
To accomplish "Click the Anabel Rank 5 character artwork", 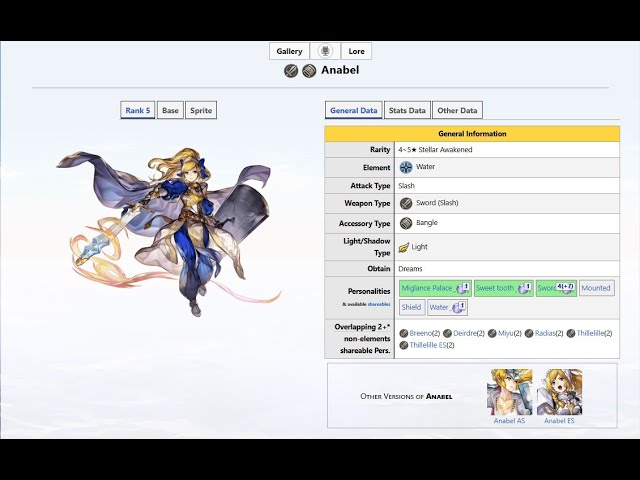I will tap(169, 232).
